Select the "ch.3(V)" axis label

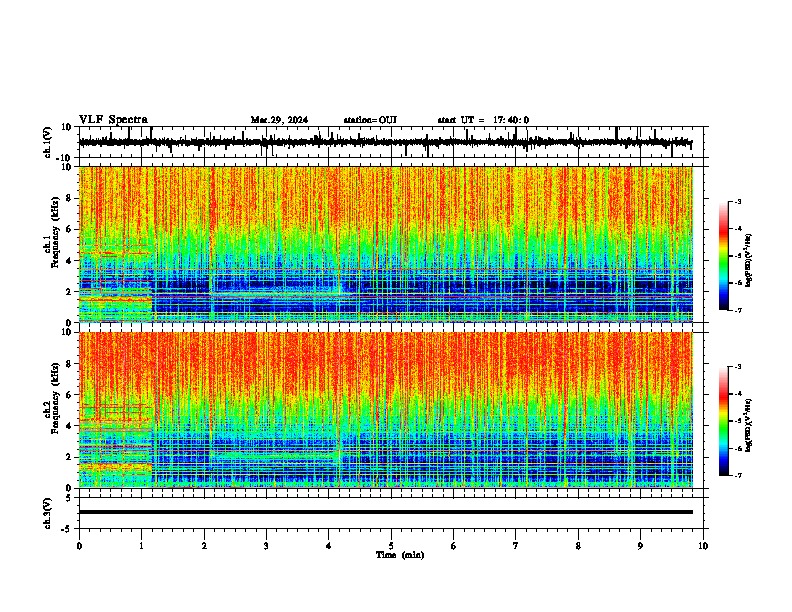click(x=48, y=513)
